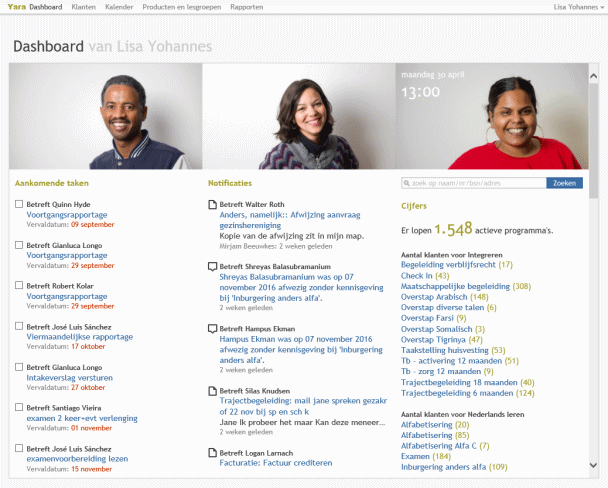Click the document icon beside Logan Larnach
Viewport: 608px width, 488px height.
coord(212,453)
